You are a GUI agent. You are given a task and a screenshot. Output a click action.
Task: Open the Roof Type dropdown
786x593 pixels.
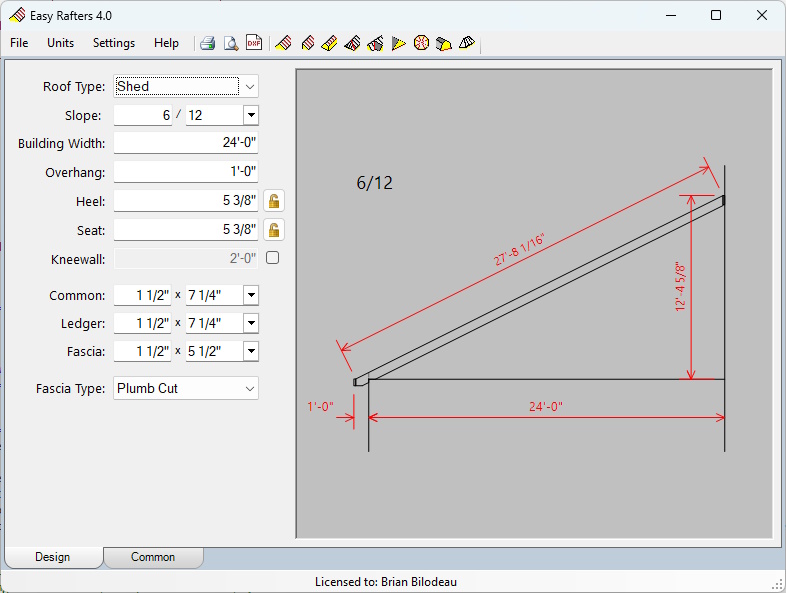tap(250, 87)
